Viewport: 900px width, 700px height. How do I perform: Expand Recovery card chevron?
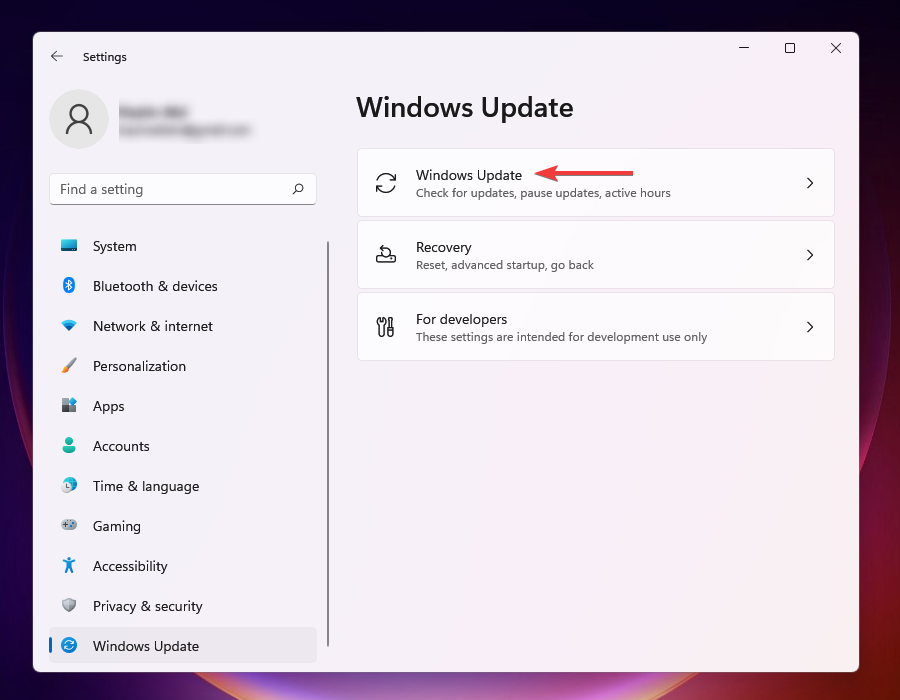(810, 255)
